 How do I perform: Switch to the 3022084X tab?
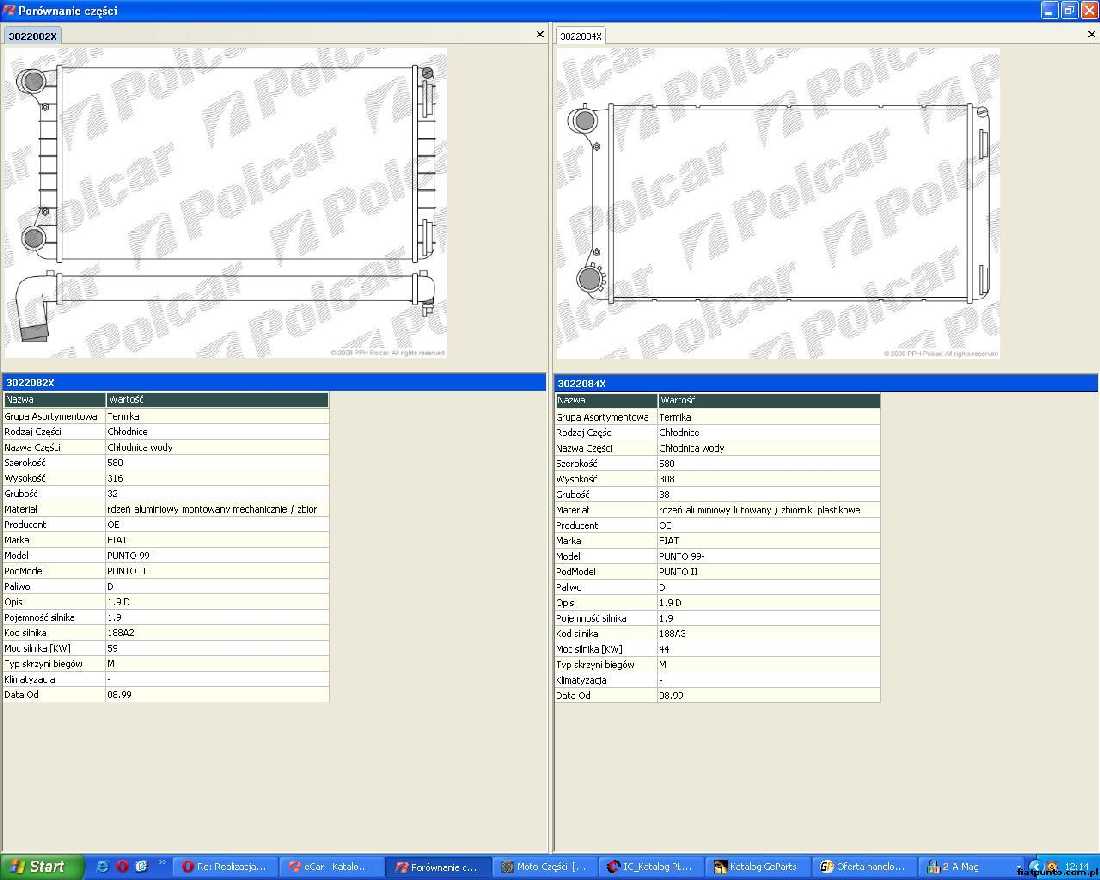tap(581, 36)
